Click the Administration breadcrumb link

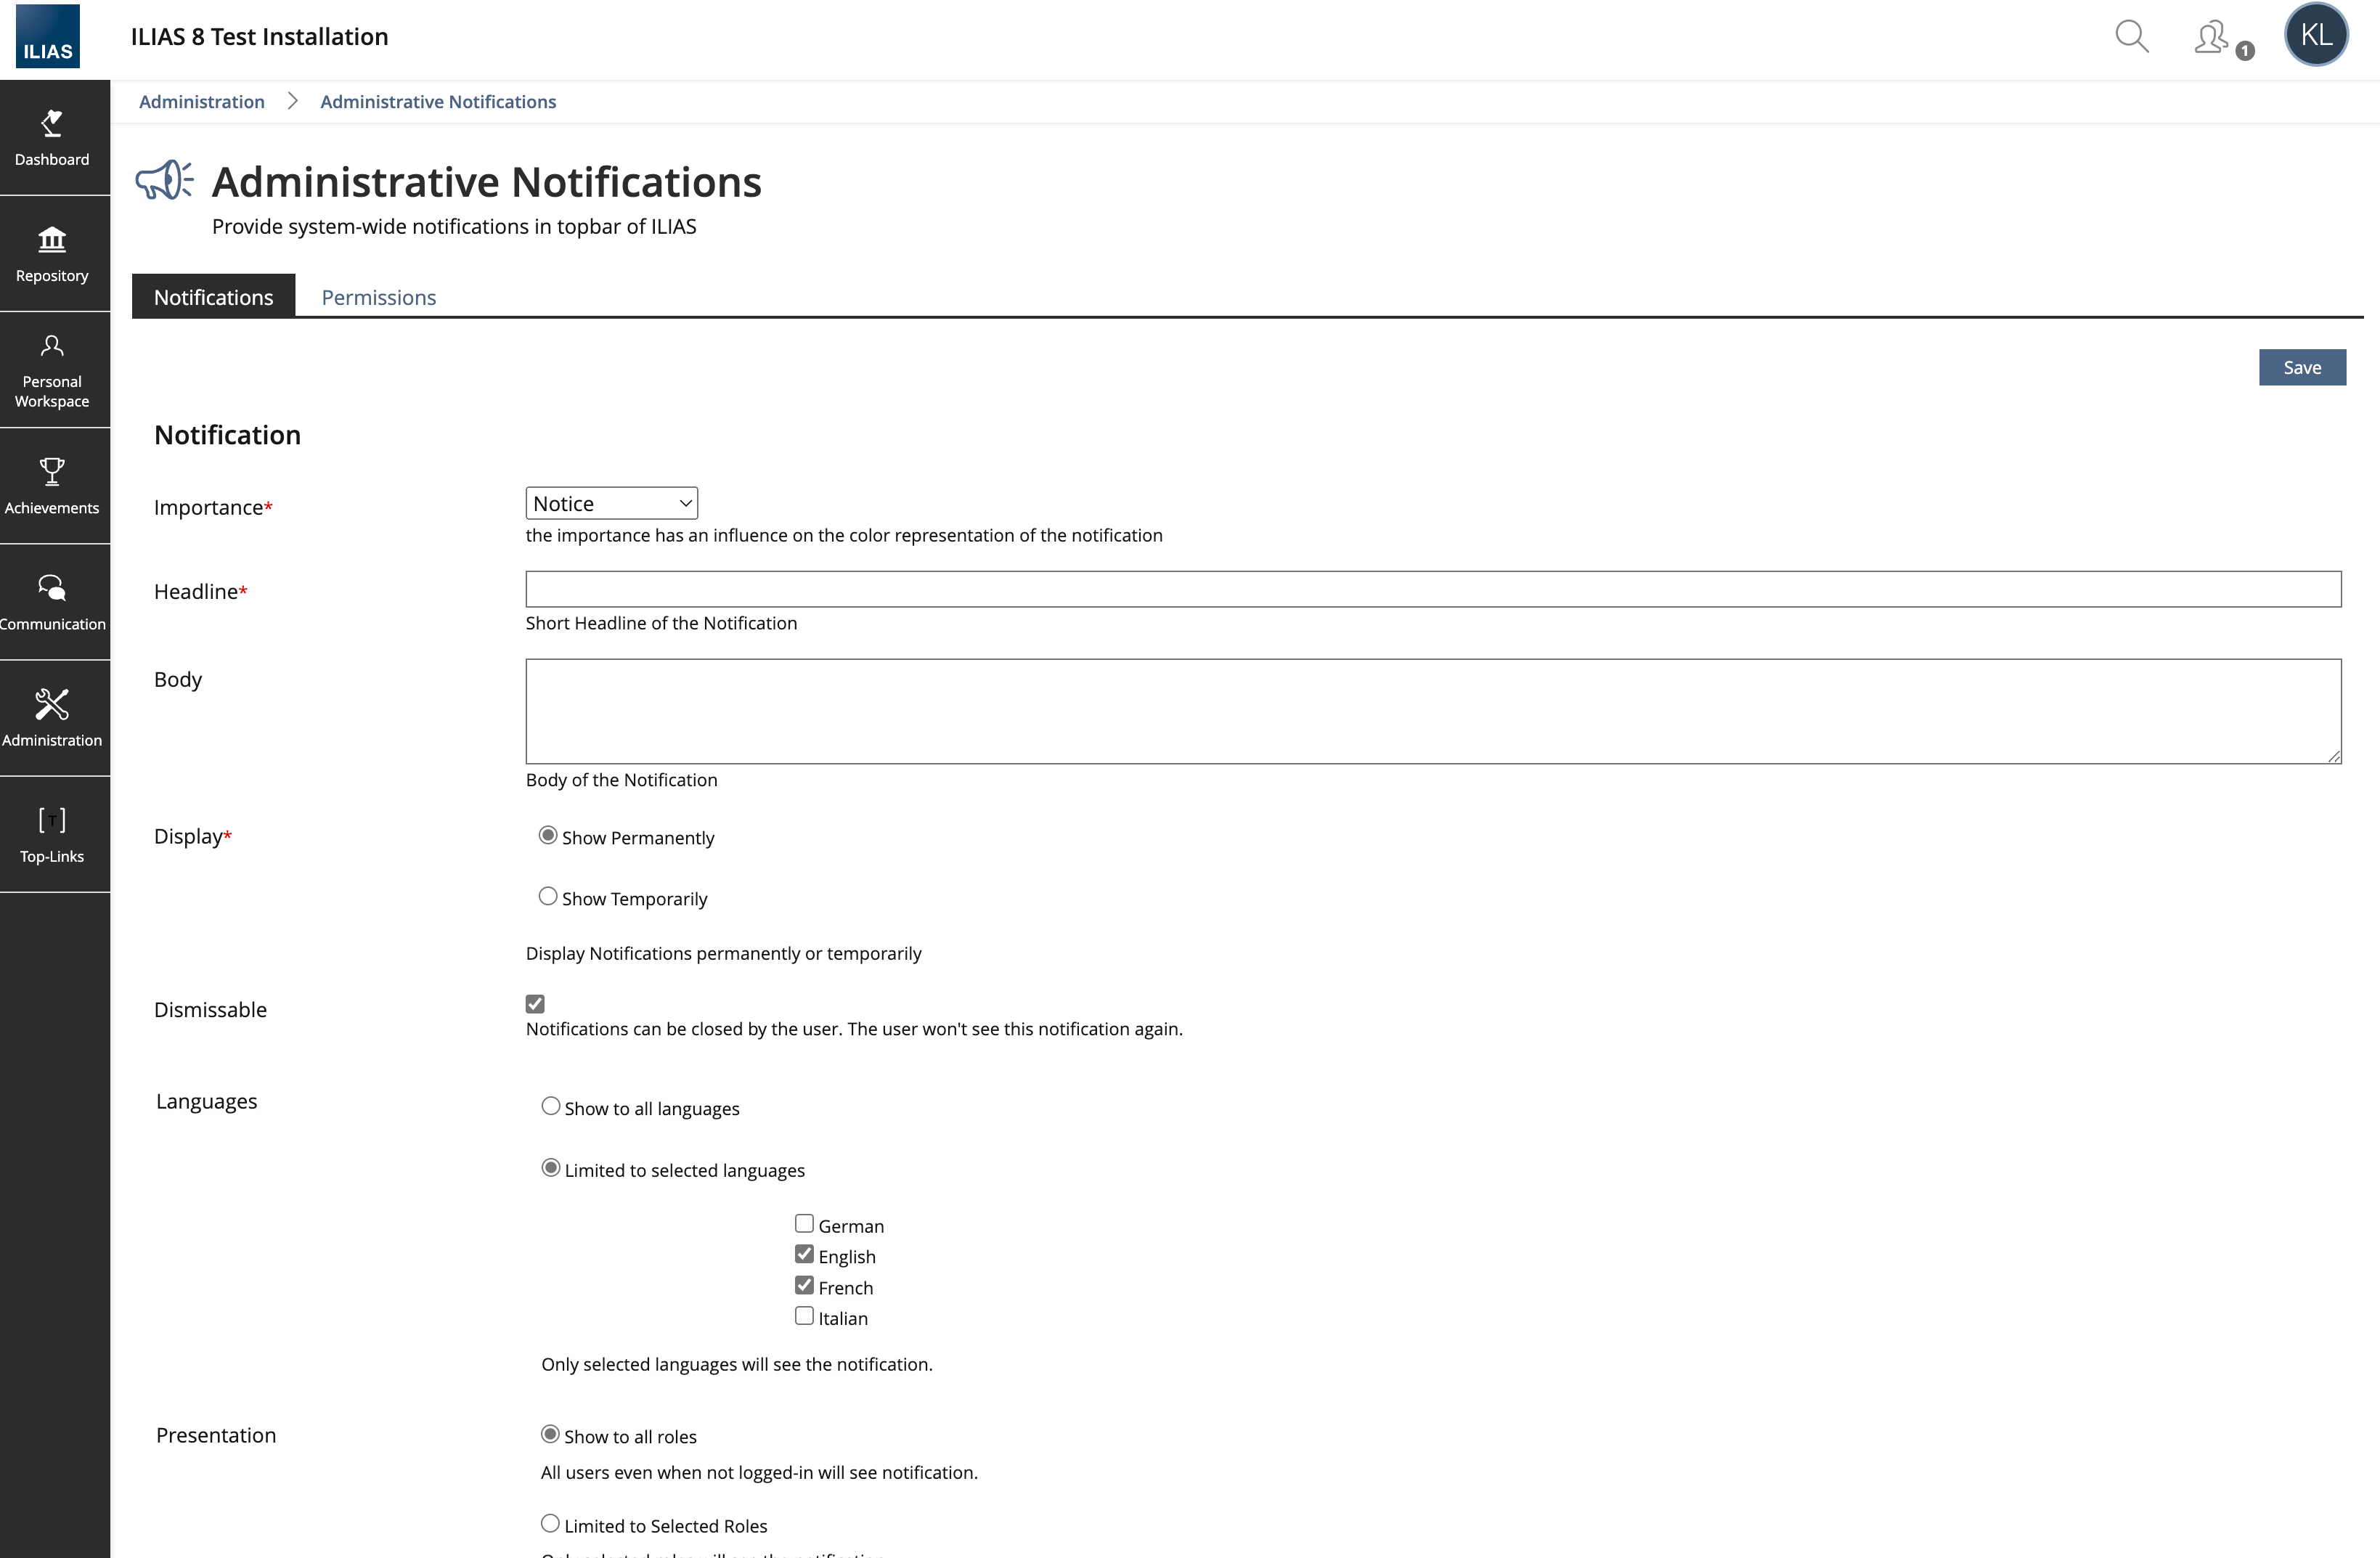[x=202, y=102]
